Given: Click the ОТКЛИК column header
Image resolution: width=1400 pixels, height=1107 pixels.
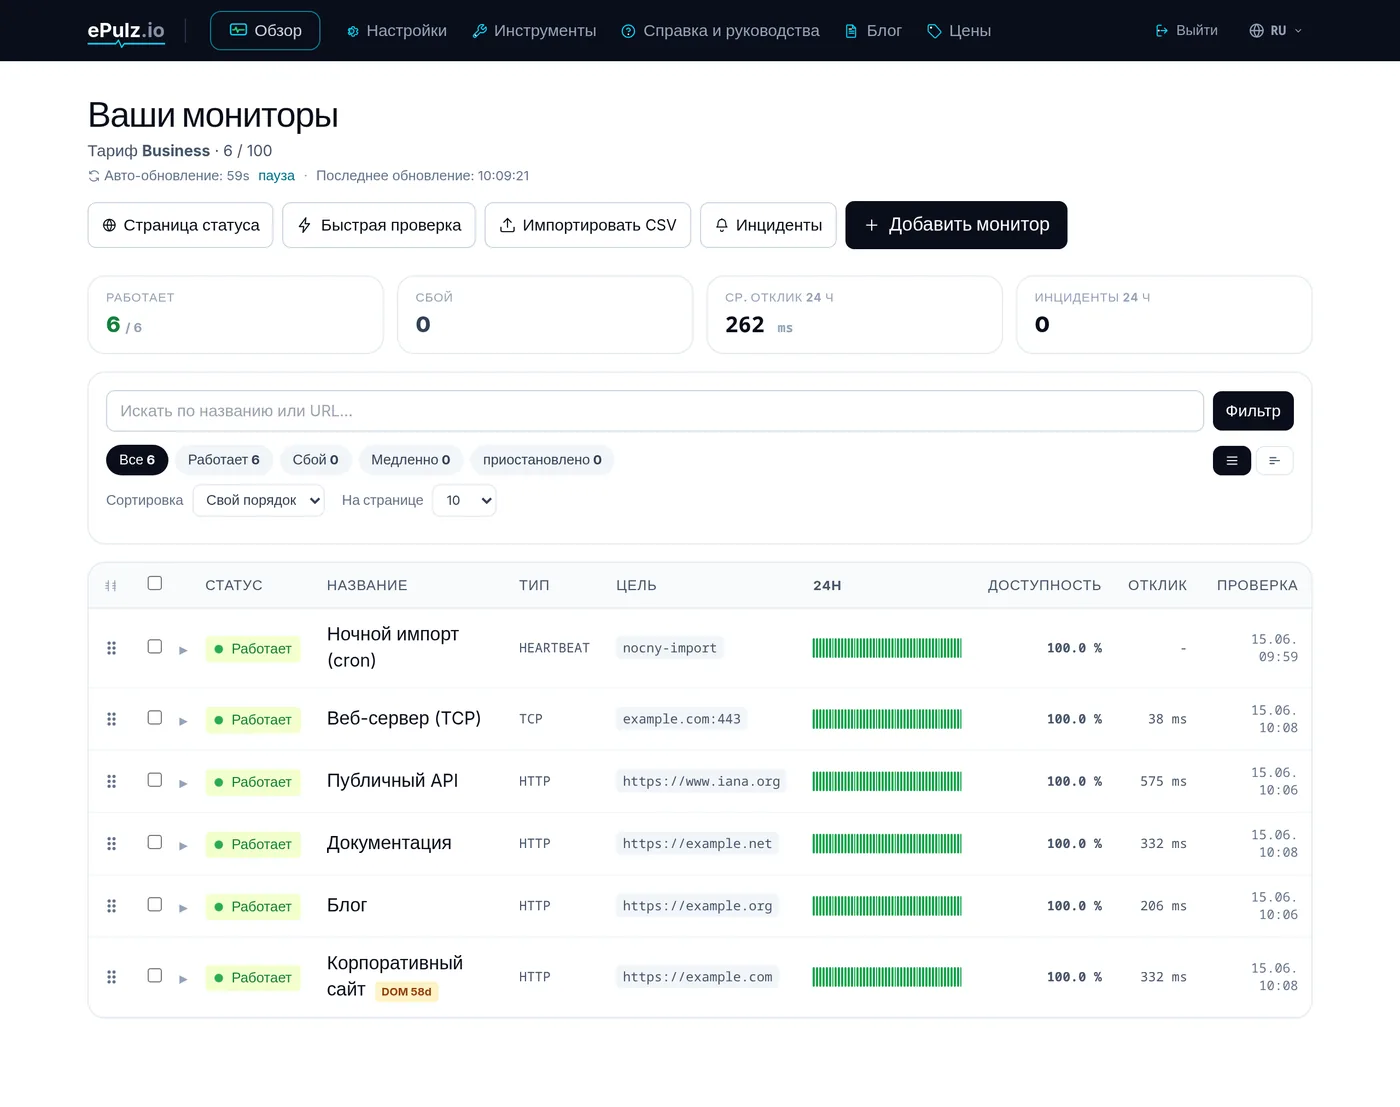Looking at the screenshot, I should pyautogui.click(x=1157, y=585).
